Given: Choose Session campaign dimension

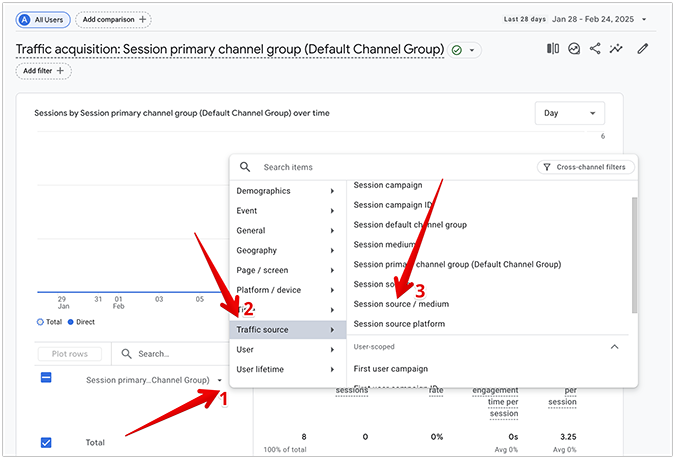Looking at the screenshot, I should pyautogui.click(x=388, y=185).
